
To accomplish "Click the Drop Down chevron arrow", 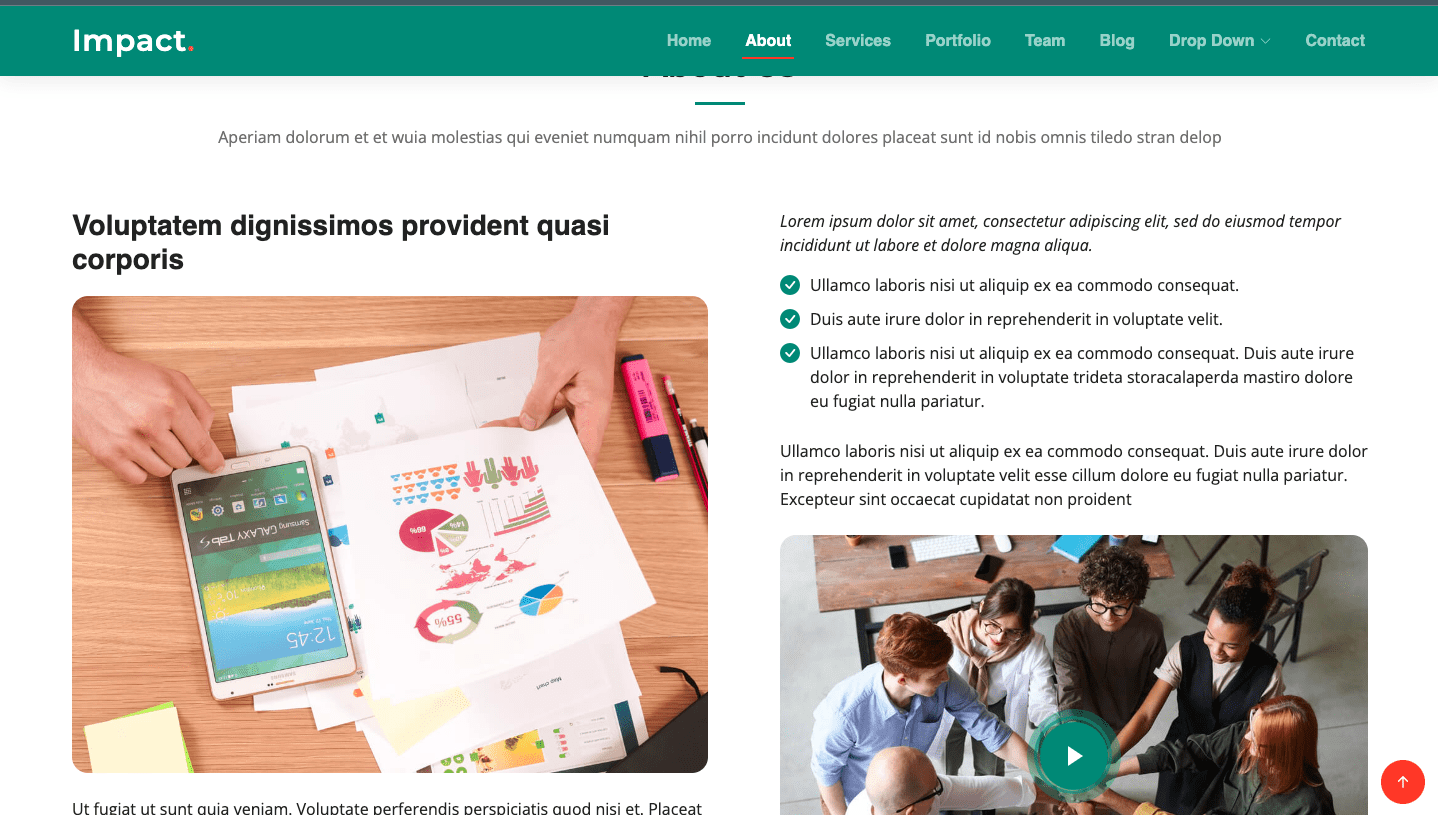I will point(1265,41).
